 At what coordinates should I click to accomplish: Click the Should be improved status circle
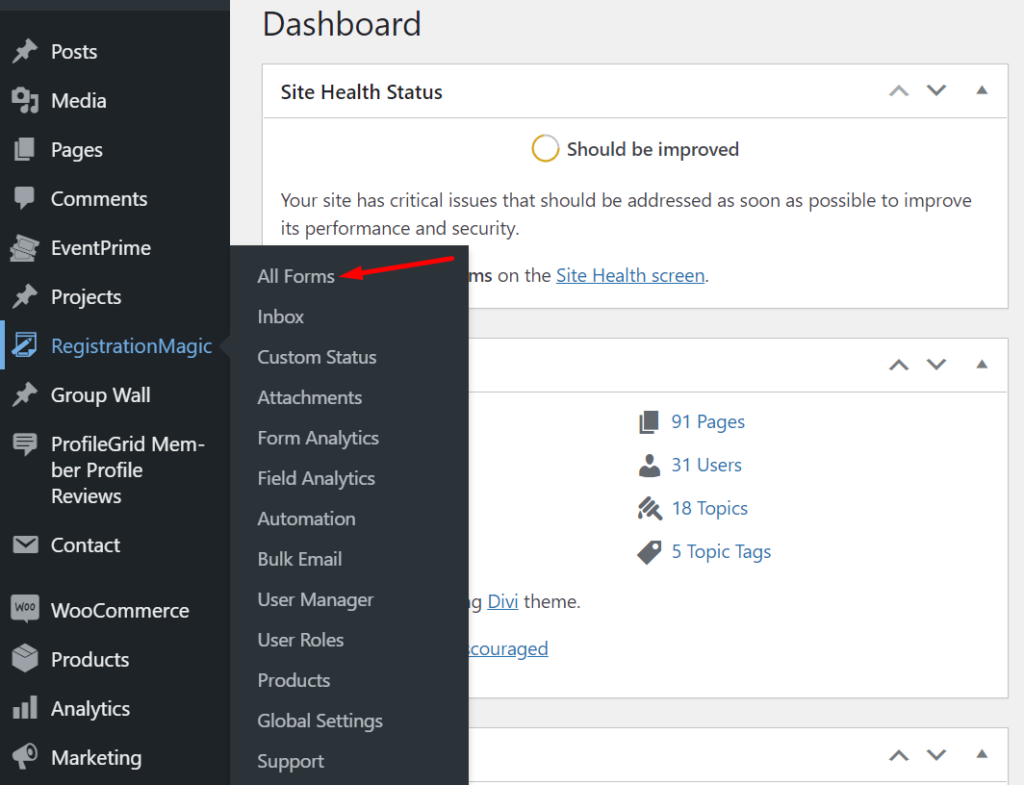click(545, 148)
